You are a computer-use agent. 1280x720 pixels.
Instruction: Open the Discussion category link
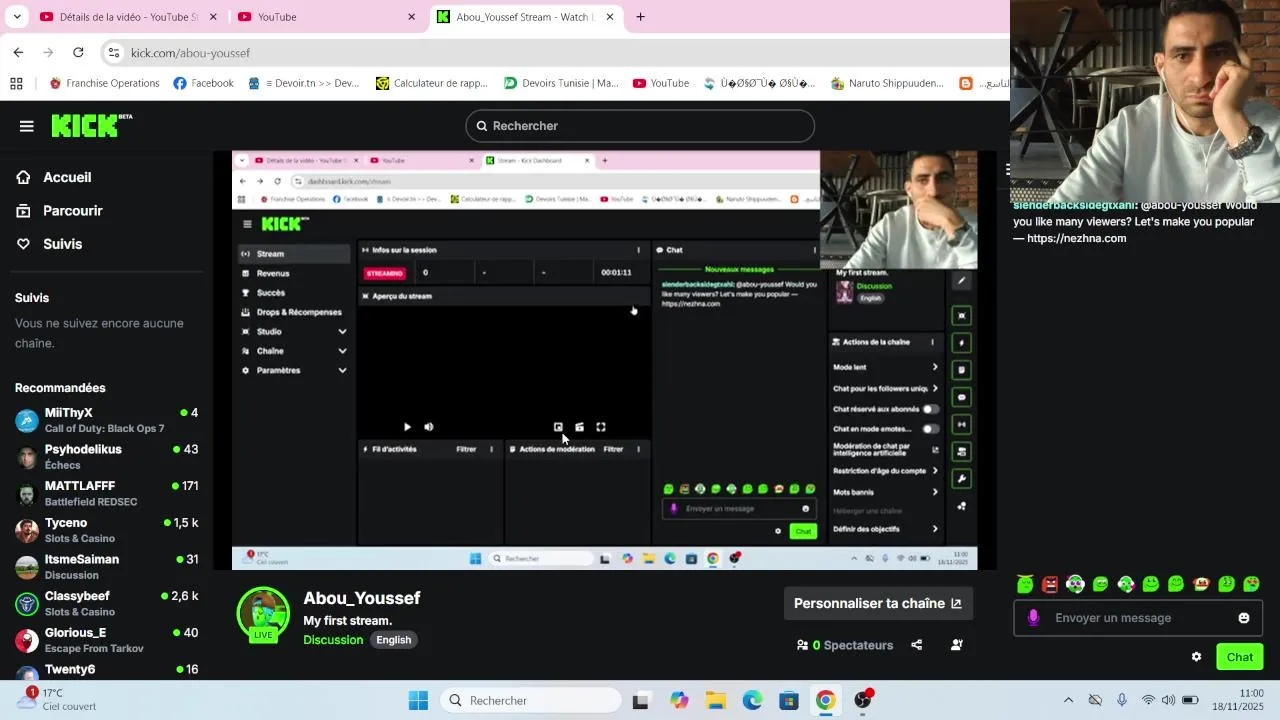[333, 640]
